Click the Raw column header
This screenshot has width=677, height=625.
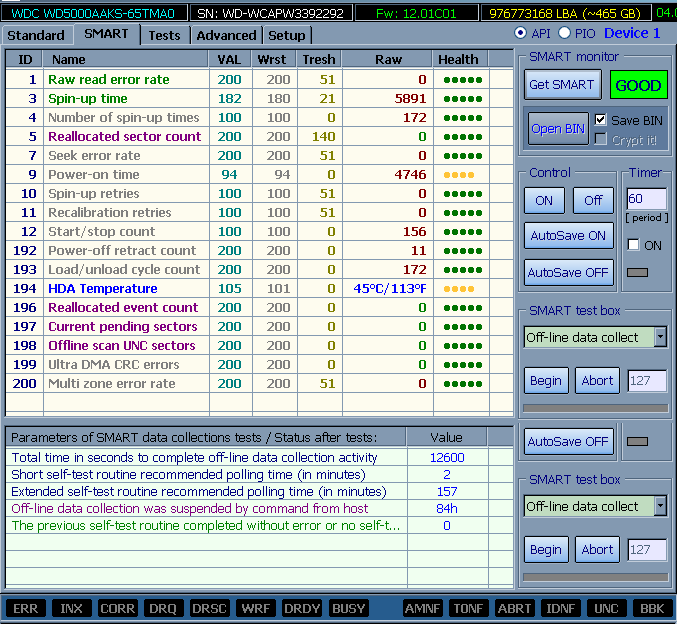click(388, 59)
